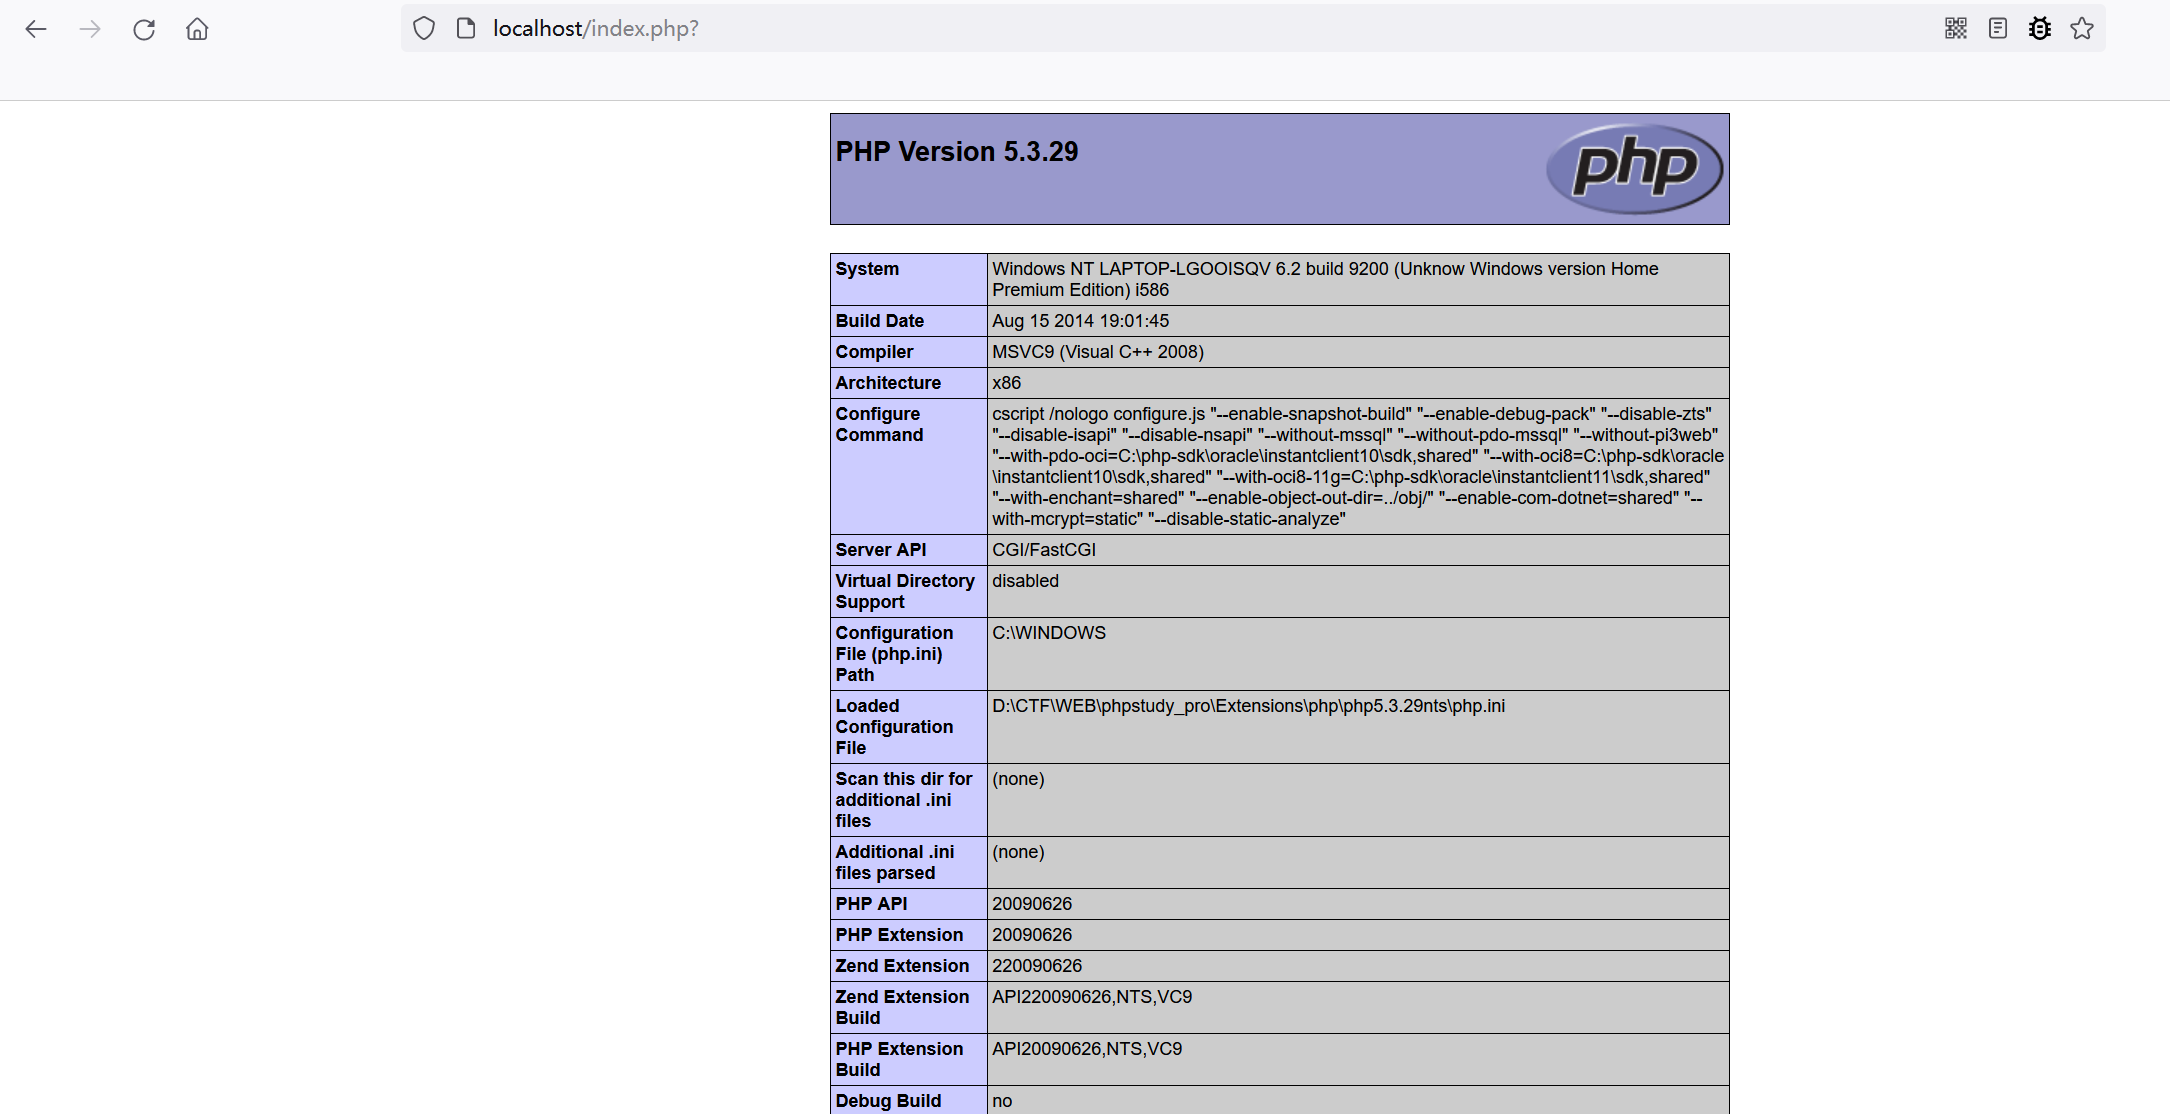Click the Build Date label
Screen dimensions: 2170x1114
click(880, 321)
